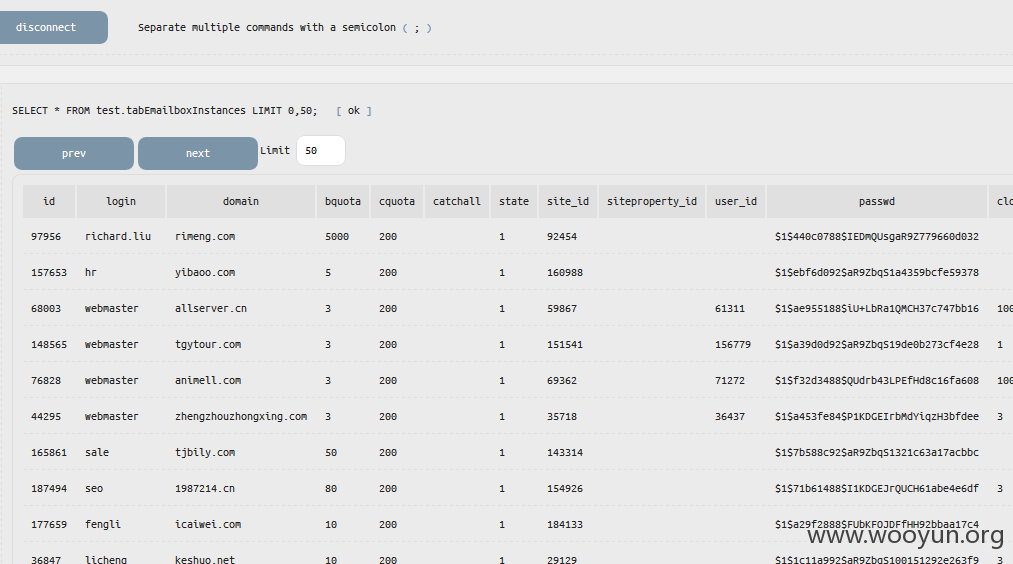Click user_id cell 36437
This screenshot has width=1013, height=564.
(729, 417)
